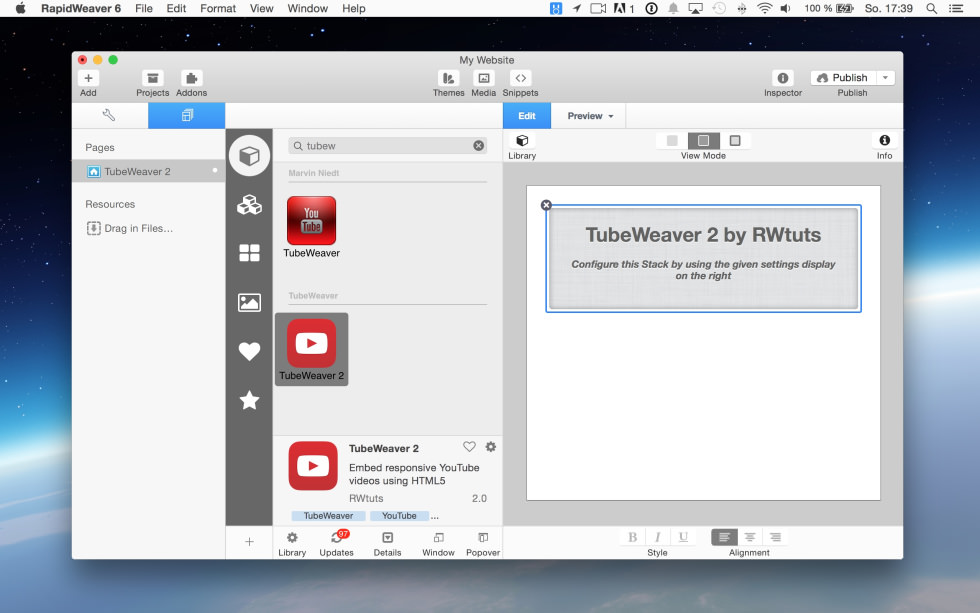Viewport: 980px width, 613px height.
Task: Open the Addons toolbar icon
Action: tap(191, 78)
